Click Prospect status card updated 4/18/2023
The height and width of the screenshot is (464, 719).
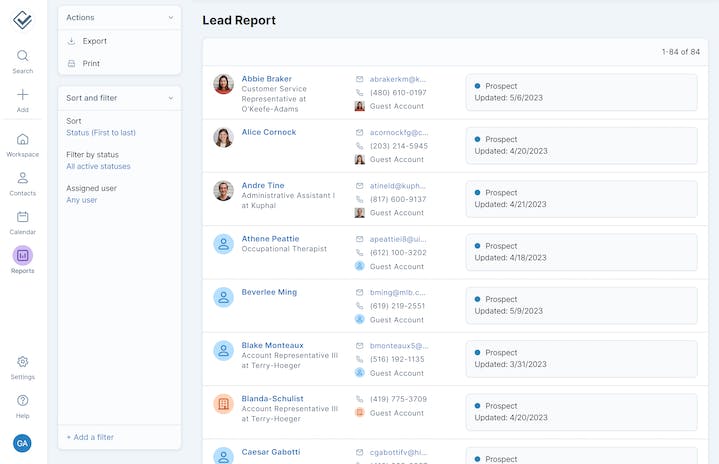581,252
